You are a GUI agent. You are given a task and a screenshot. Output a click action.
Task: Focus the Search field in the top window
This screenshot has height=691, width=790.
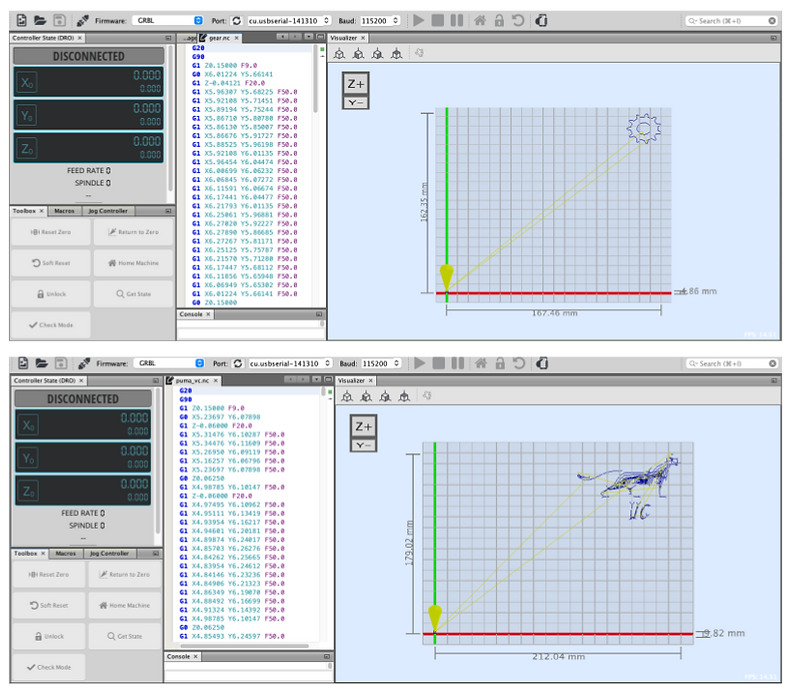731,21
